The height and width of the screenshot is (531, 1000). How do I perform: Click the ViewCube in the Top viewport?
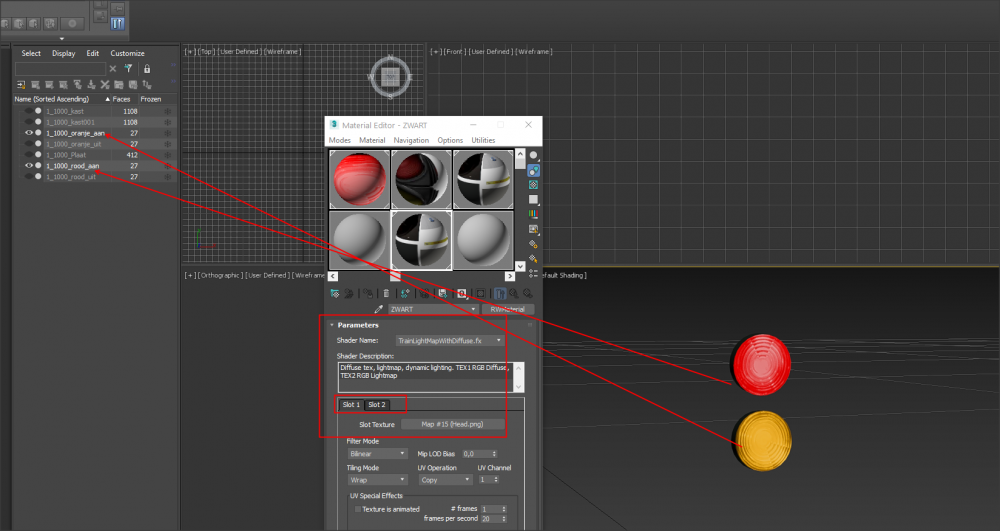(390, 76)
